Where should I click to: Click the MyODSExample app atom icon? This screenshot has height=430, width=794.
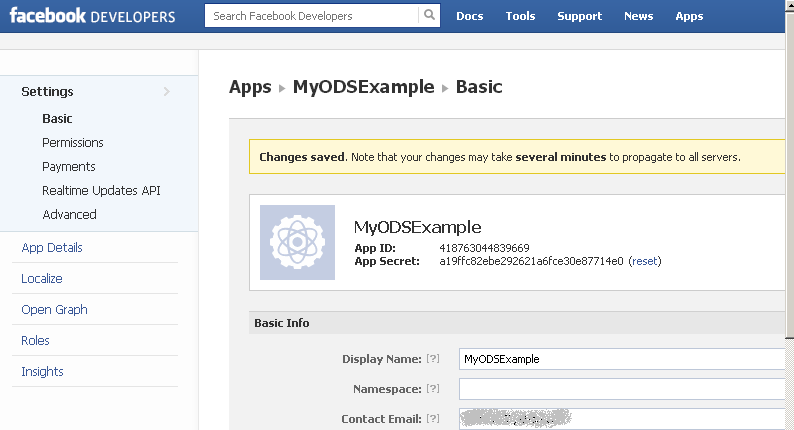click(295, 242)
